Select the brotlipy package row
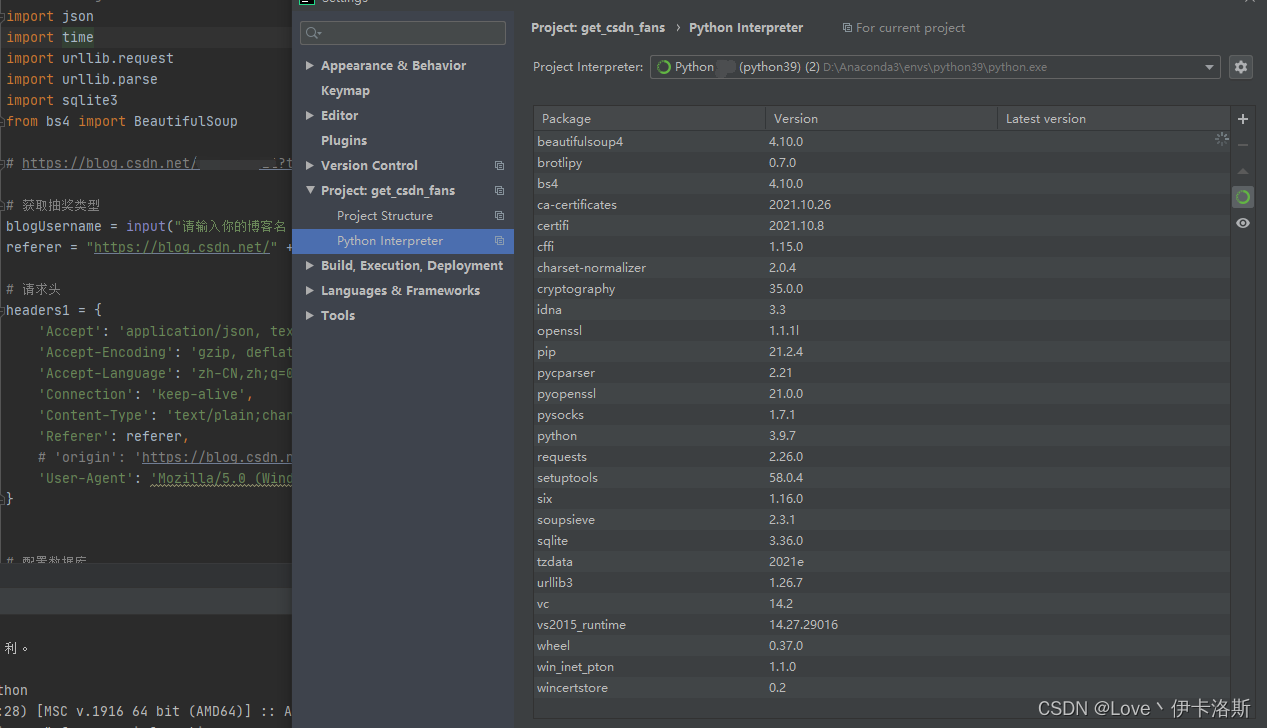 pyautogui.click(x=881, y=162)
